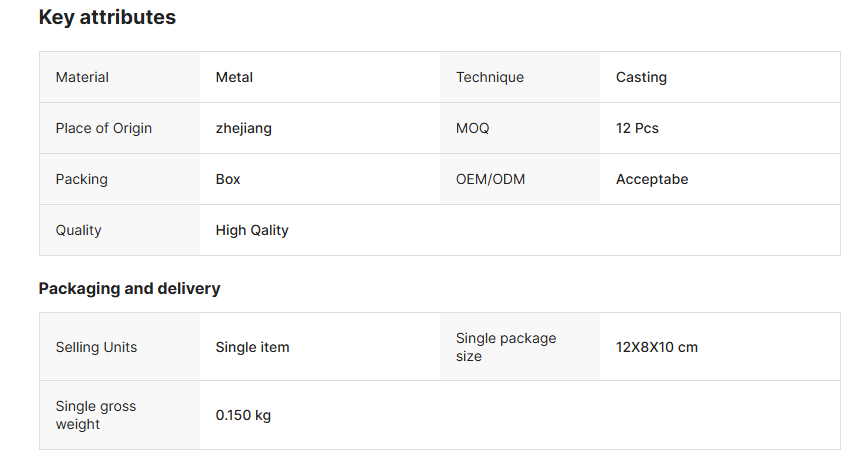Select the OEM/ODM label cell

tap(491, 179)
